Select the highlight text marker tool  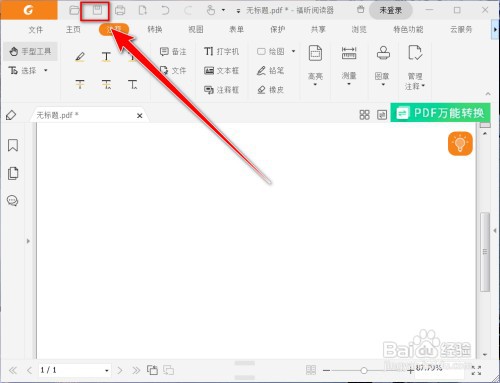tap(80, 57)
